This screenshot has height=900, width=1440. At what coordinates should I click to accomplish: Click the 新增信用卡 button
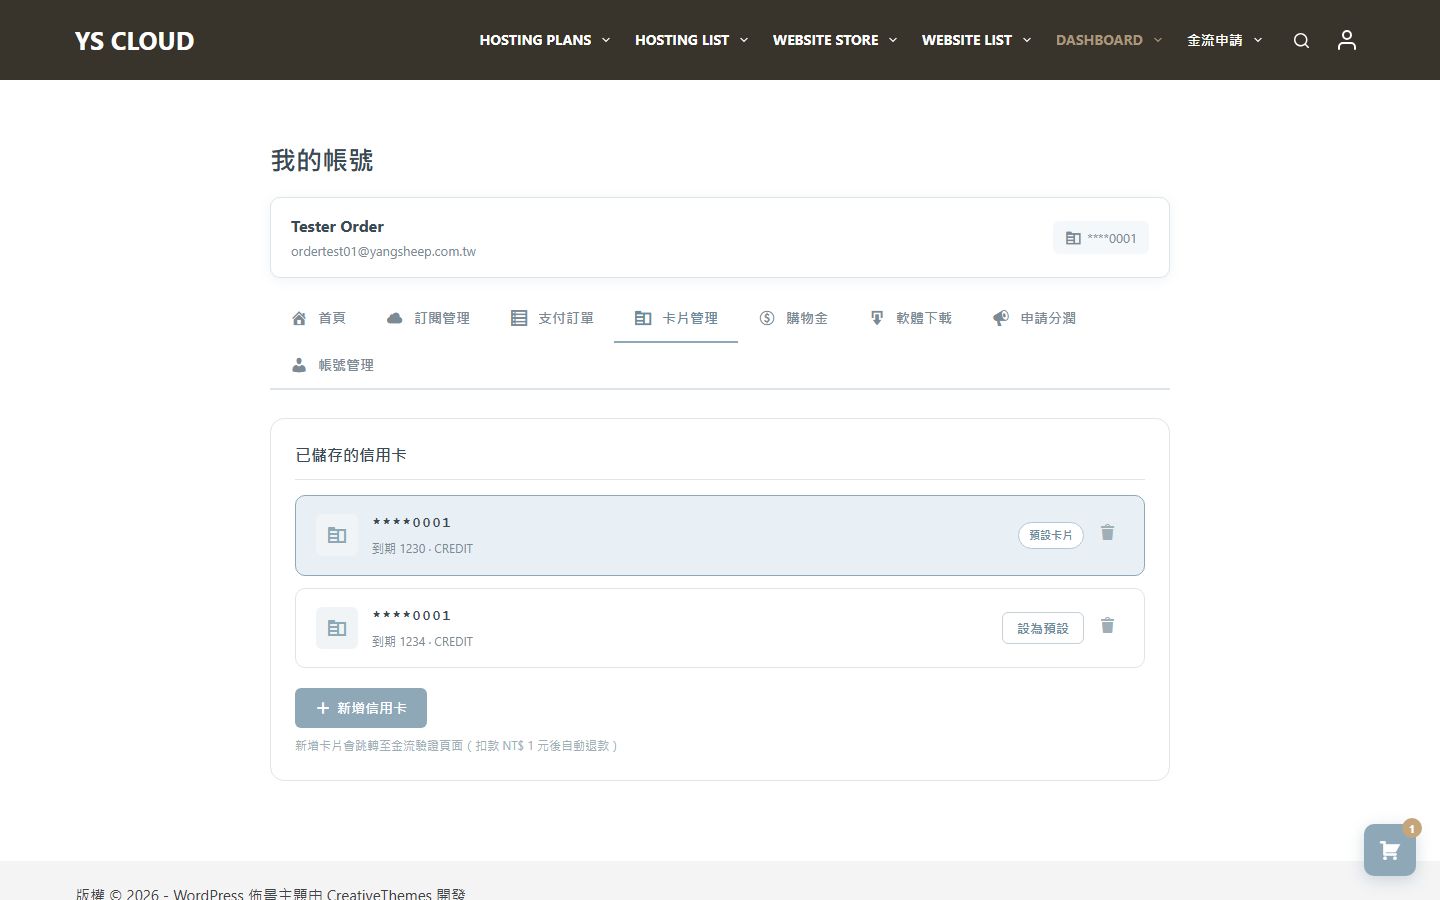(361, 708)
